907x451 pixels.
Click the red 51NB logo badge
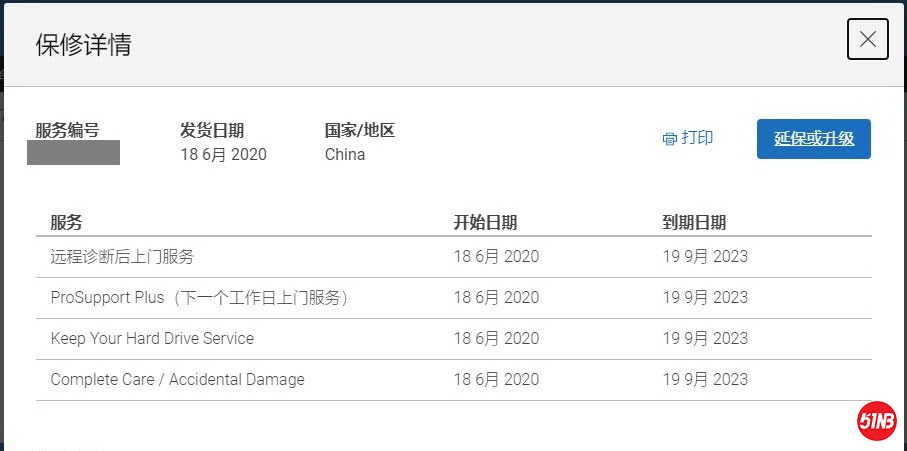pos(877,420)
